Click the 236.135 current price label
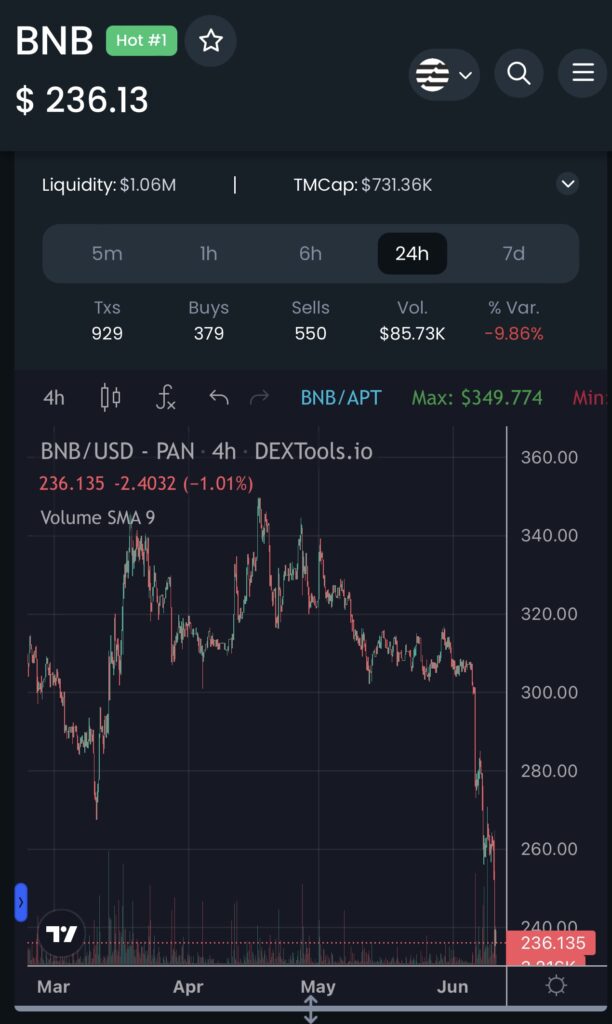 pyautogui.click(x=551, y=943)
